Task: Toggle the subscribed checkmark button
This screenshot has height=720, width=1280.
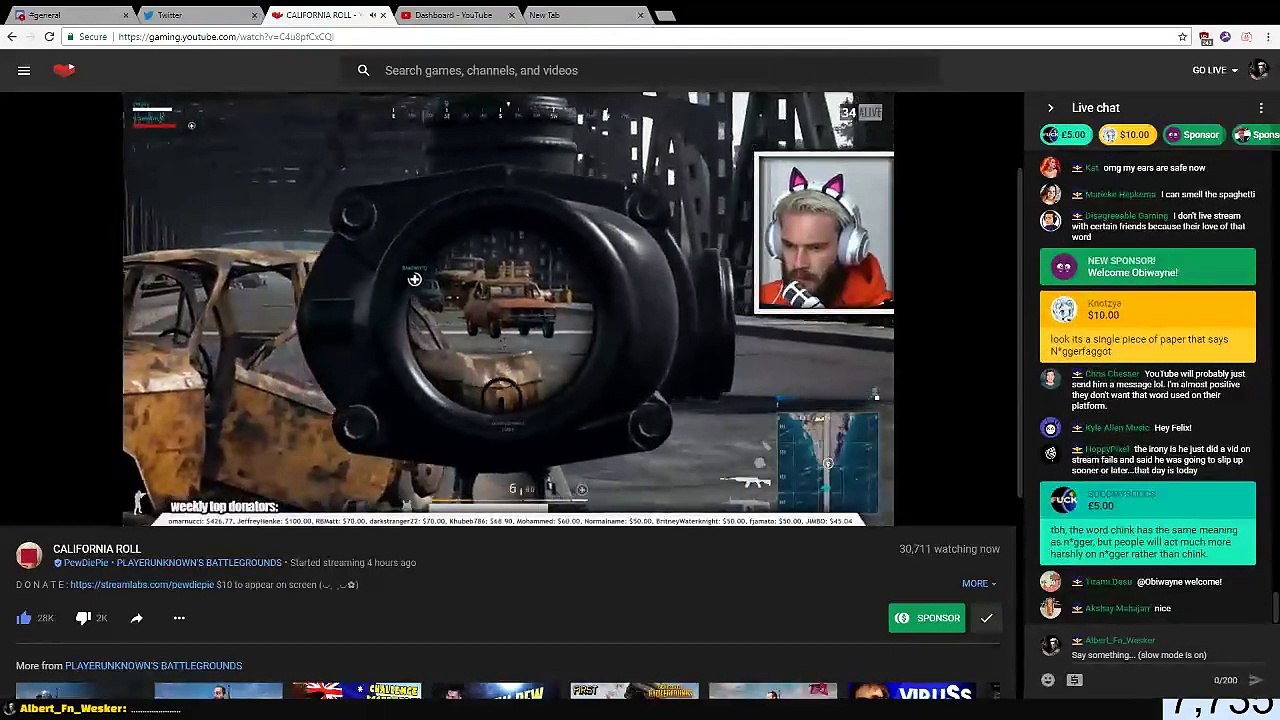Action: click(x=986, y=618)
